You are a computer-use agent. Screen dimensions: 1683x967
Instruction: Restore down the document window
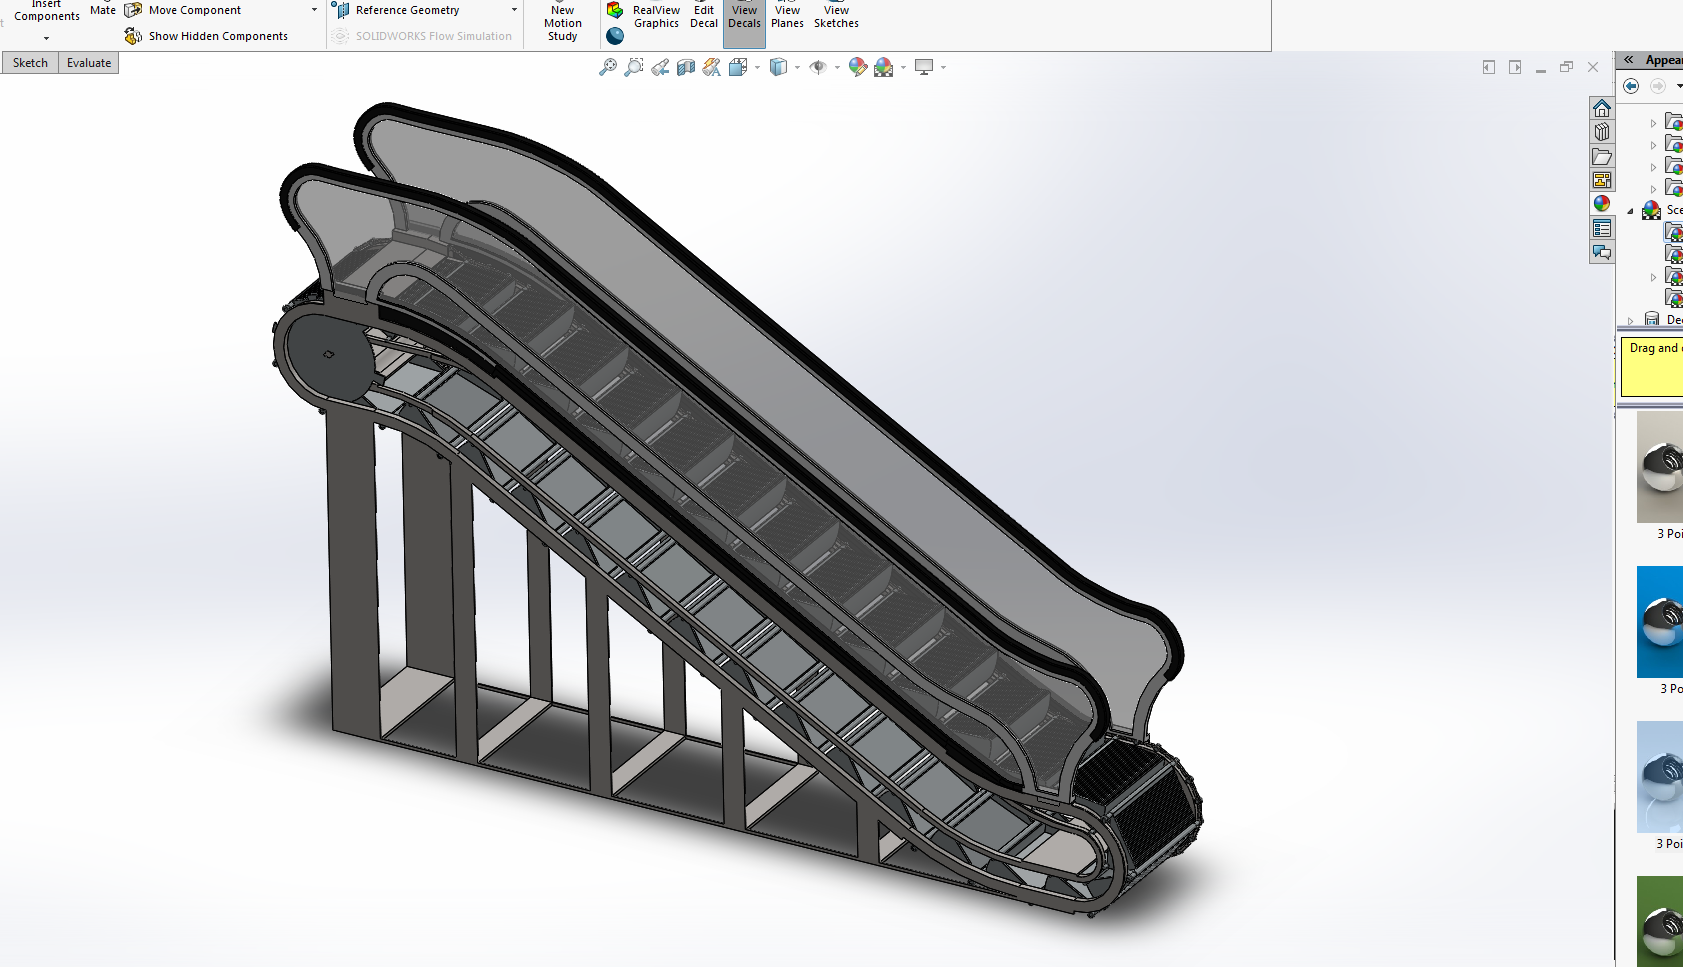[x=1567, y=67]
